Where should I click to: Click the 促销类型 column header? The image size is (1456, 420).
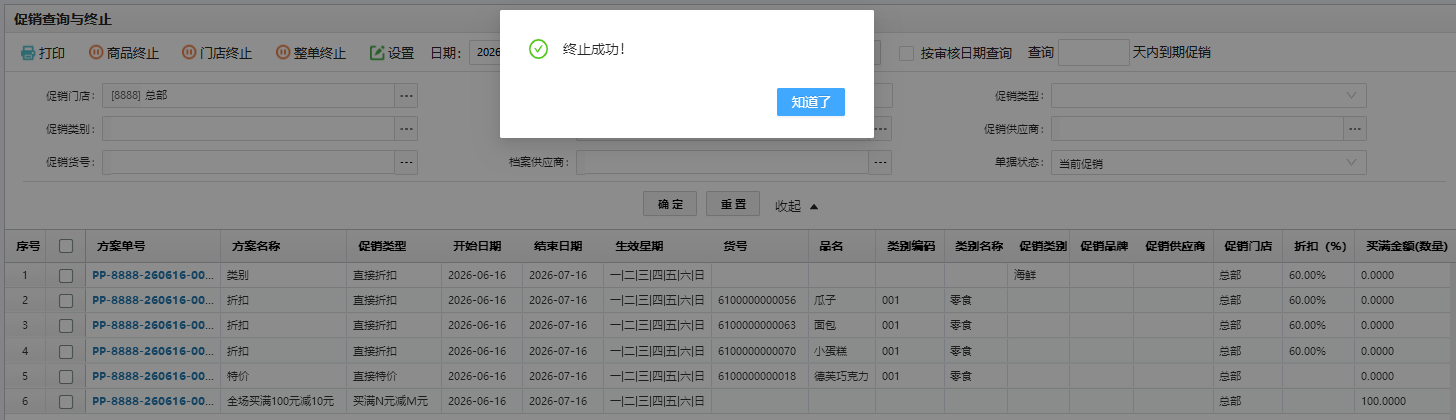(382, 246)
